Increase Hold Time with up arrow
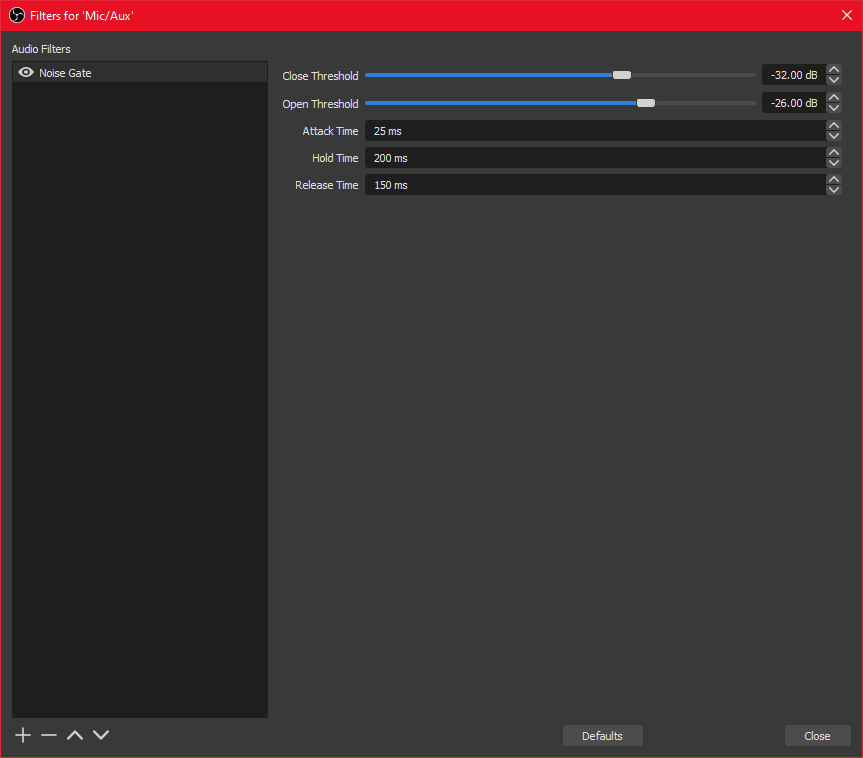The height and width of the screenshot is (758, 863). 834,152
